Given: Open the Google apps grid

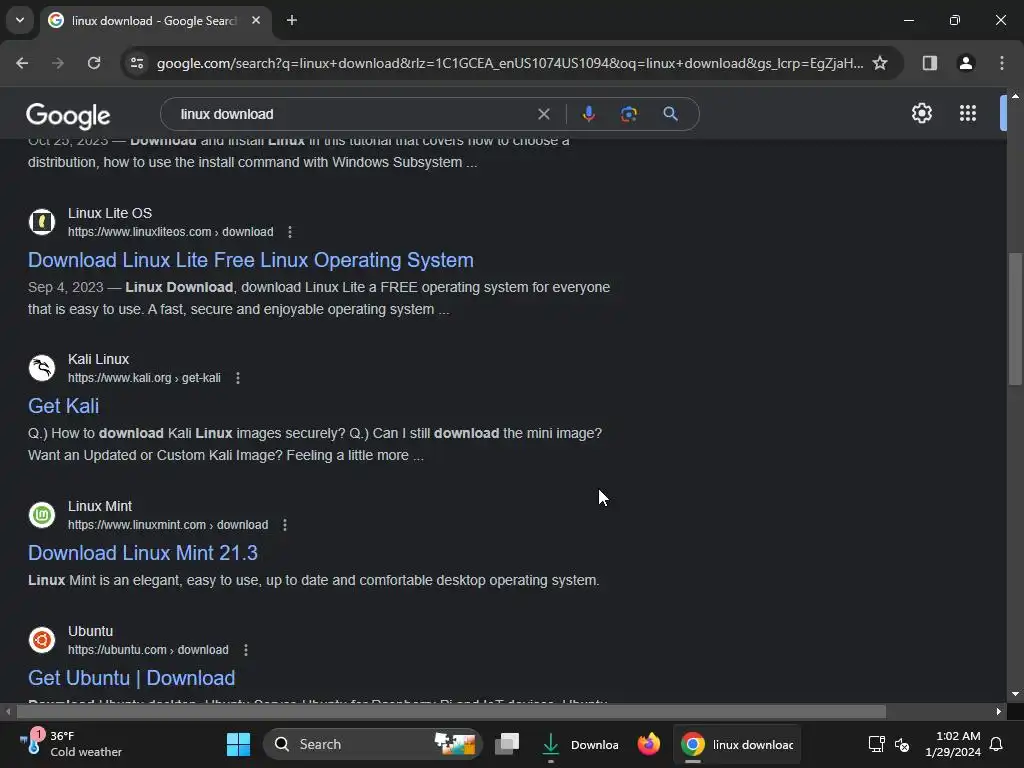Looking at the screenshot, I should [x=968, y=114].
